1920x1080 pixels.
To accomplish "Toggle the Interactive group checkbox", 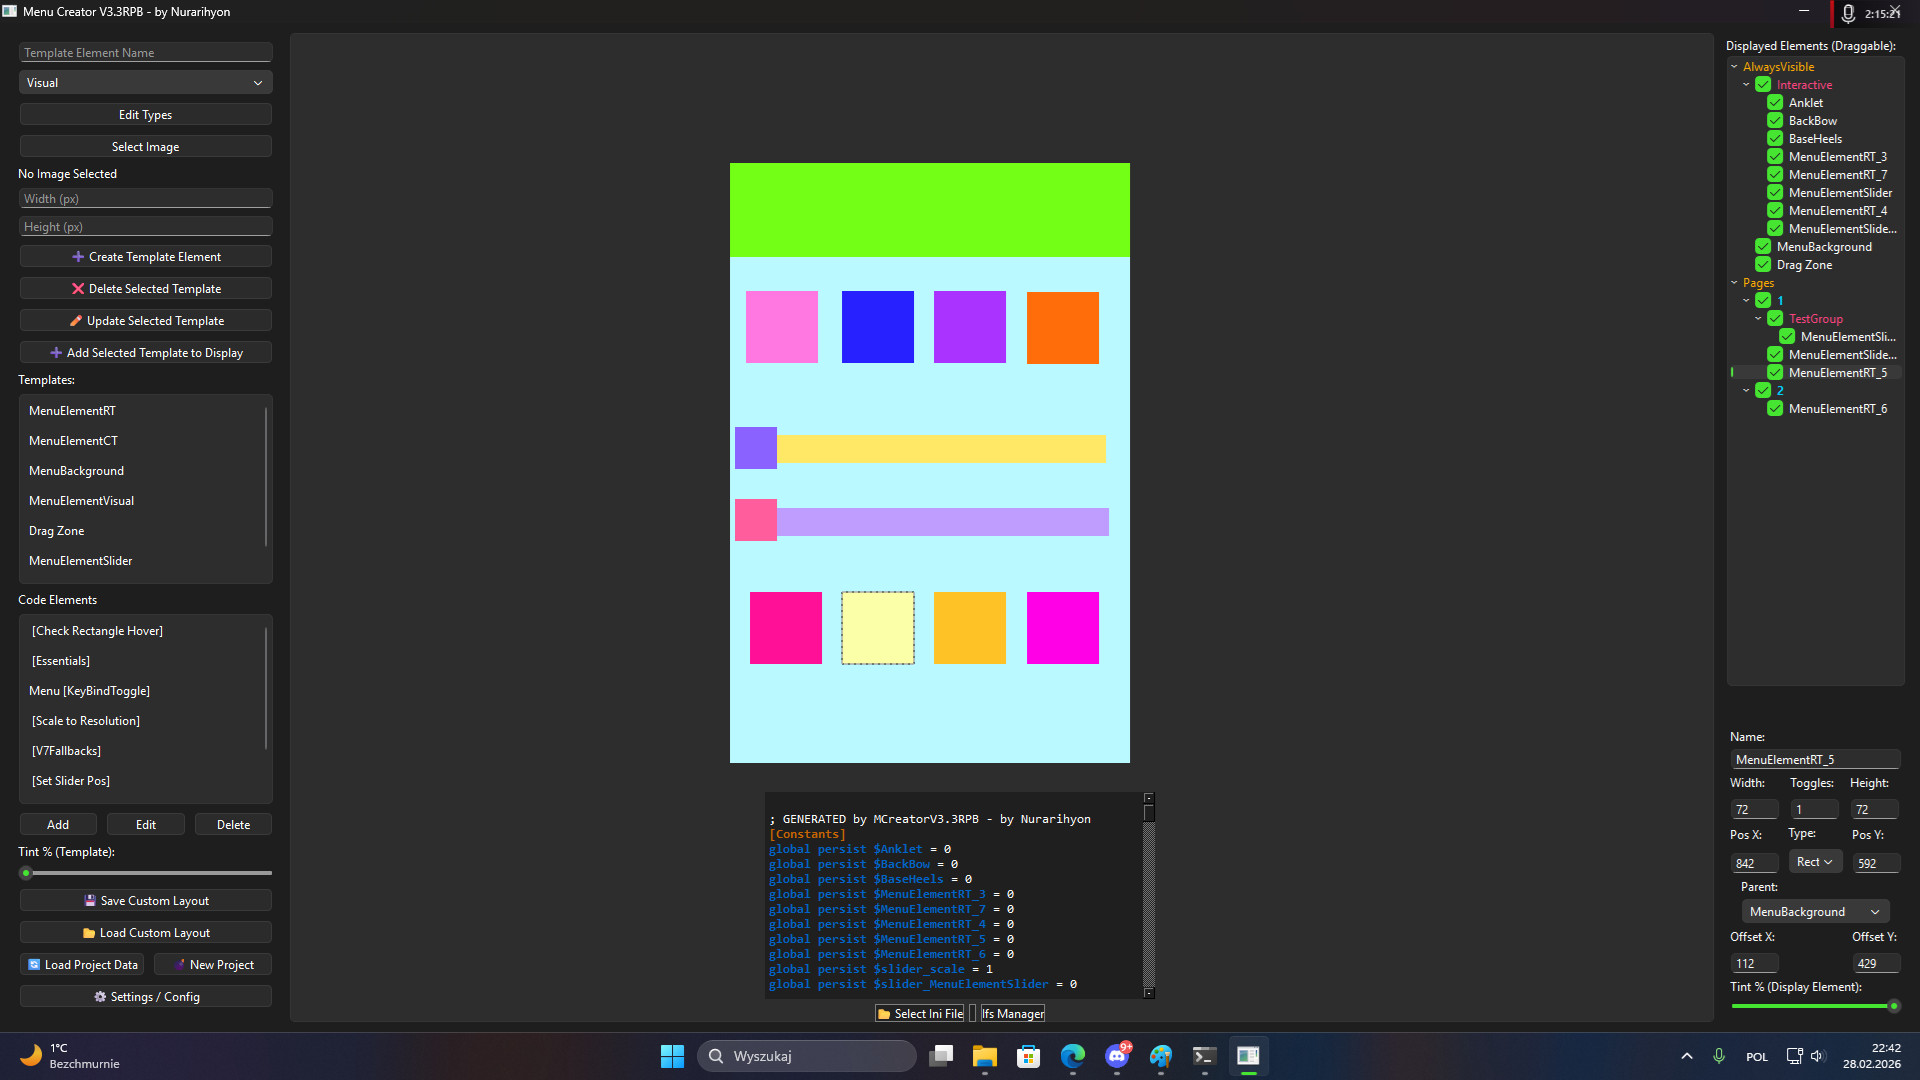I will 1763,85.
